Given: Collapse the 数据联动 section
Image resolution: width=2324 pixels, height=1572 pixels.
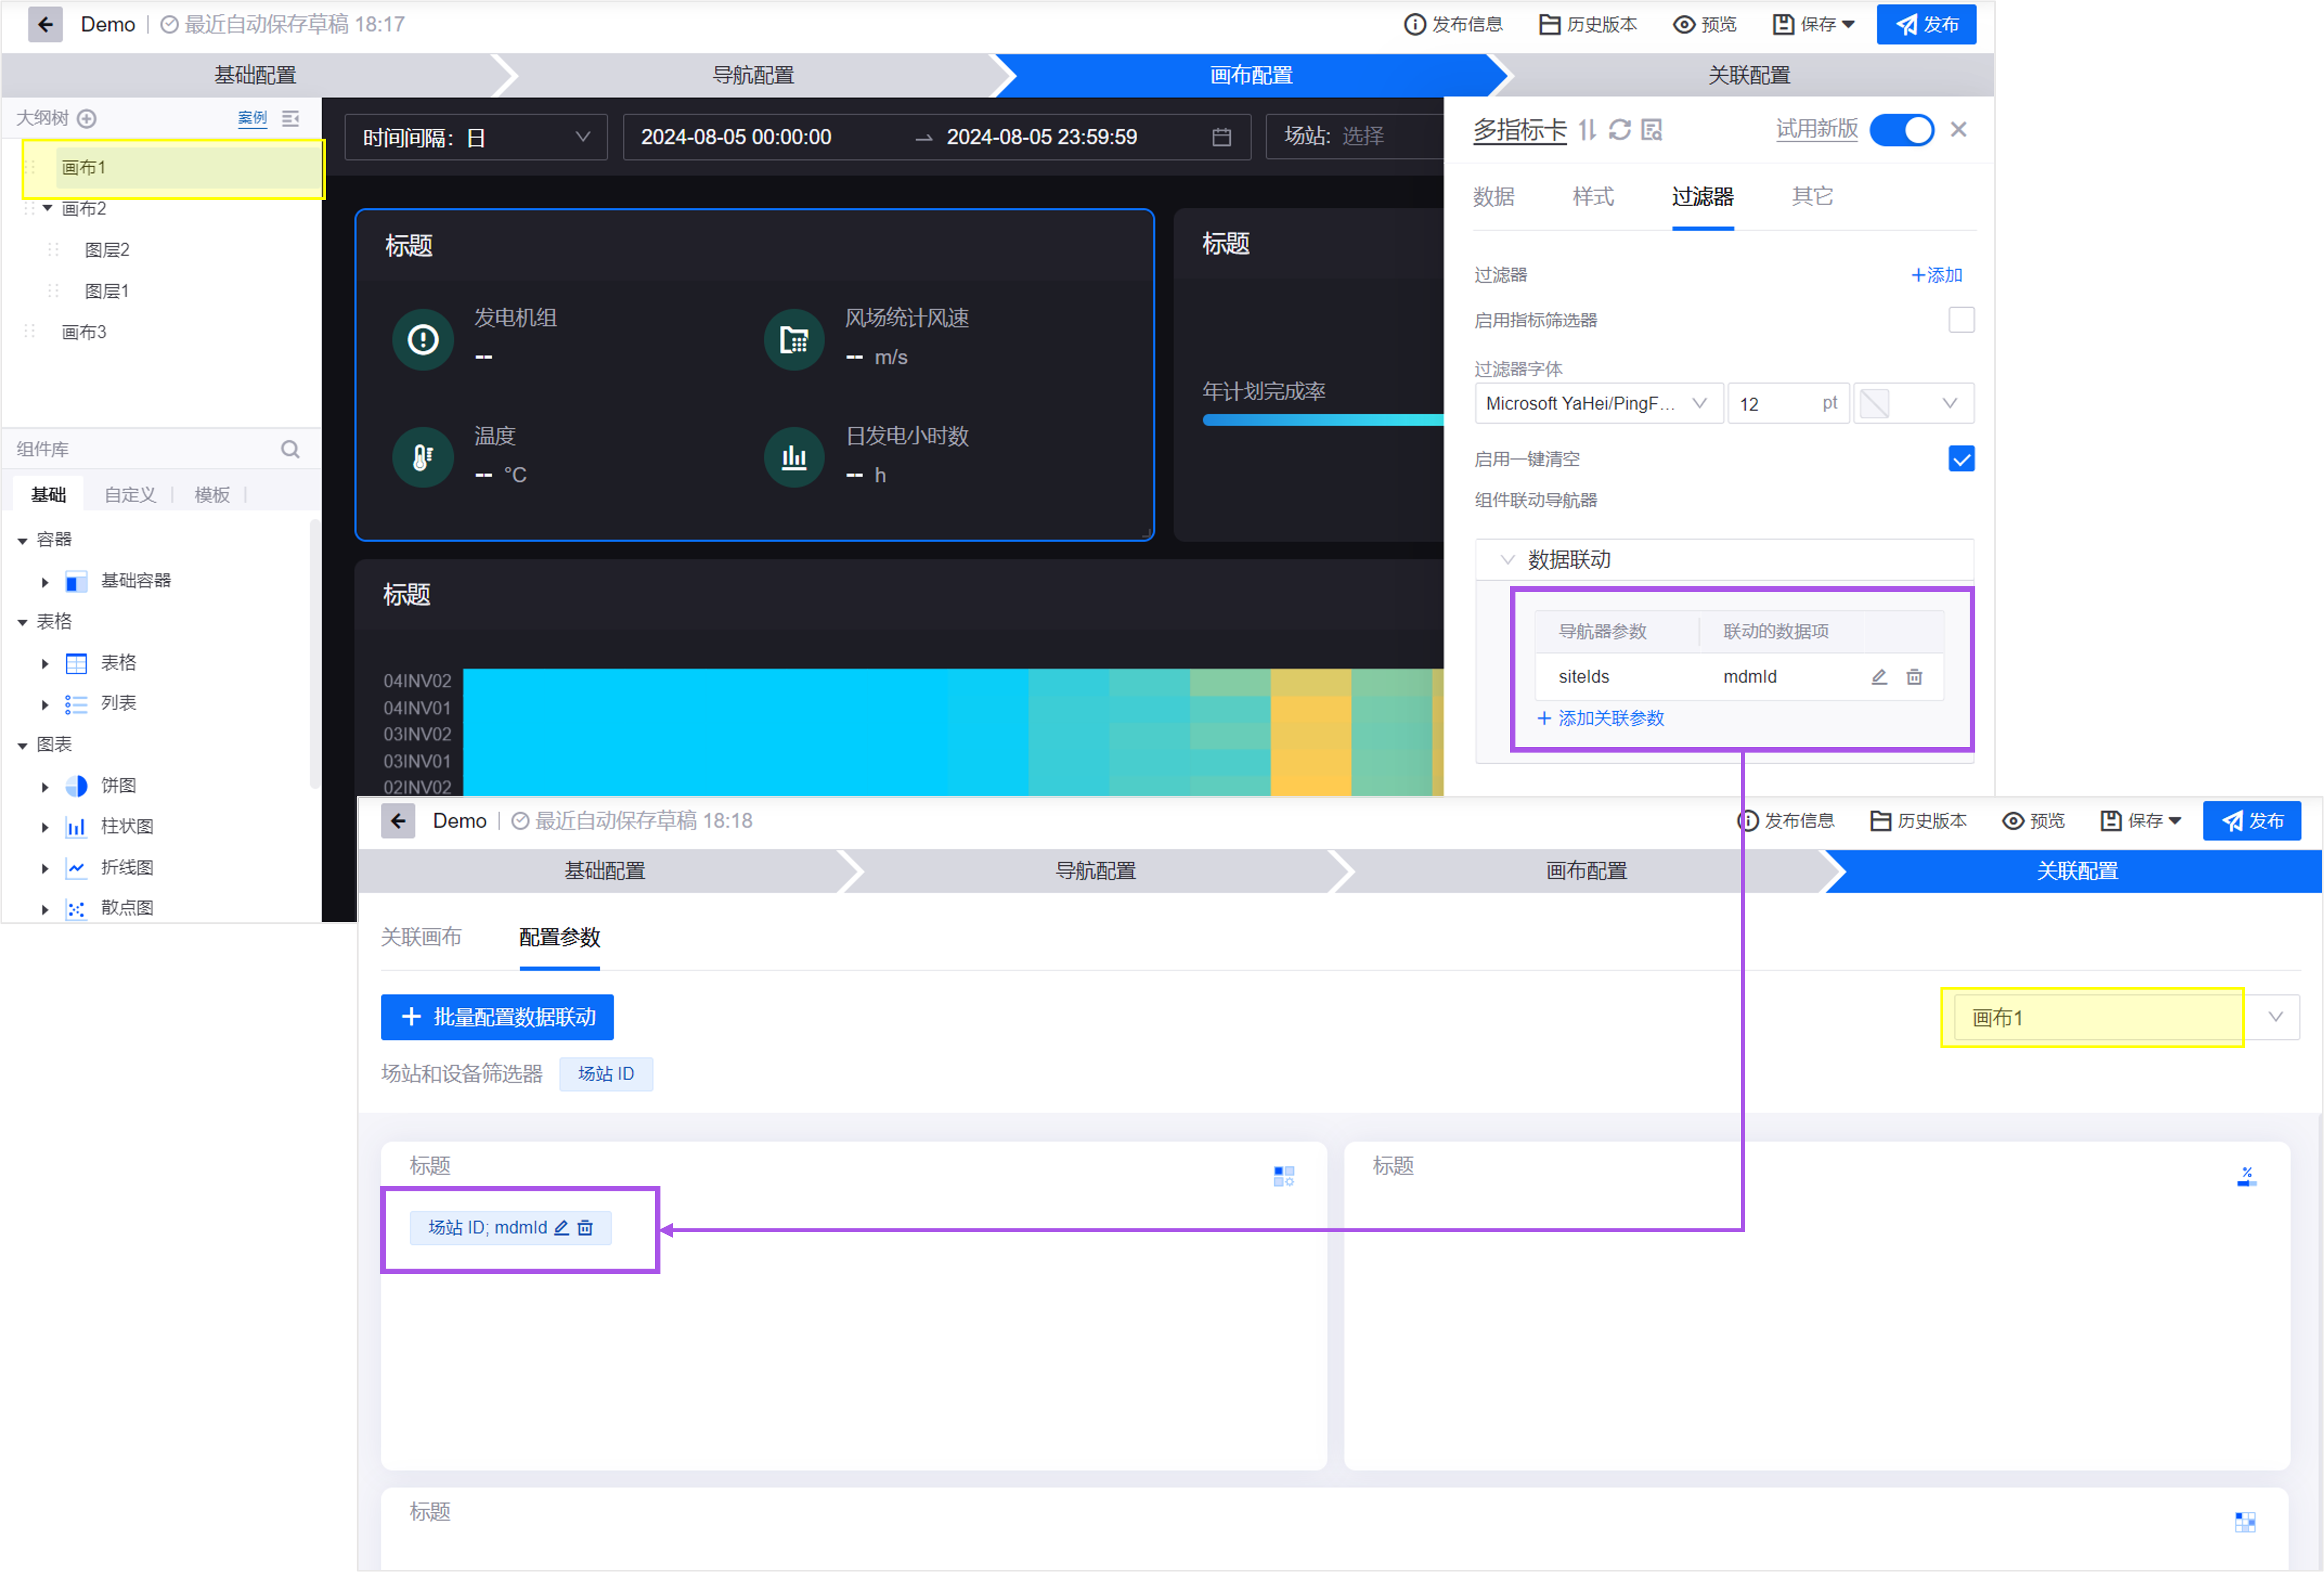Looking at the screenshot, I should coord(1507,559).
